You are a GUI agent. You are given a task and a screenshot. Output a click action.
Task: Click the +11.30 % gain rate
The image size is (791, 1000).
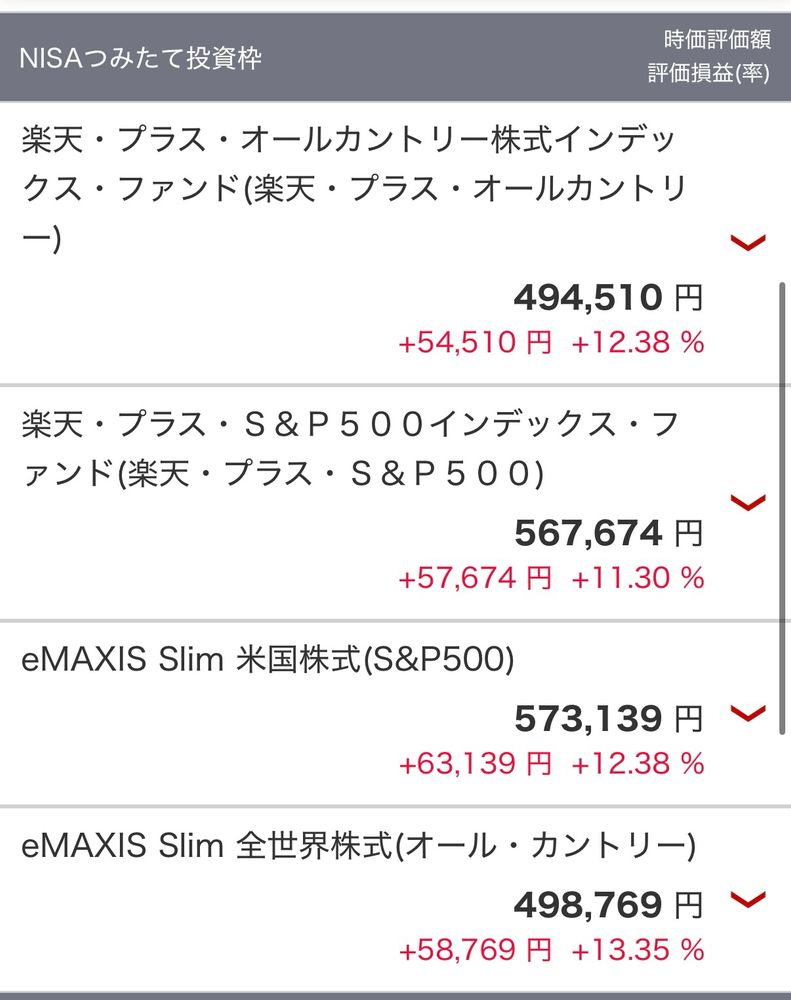pos(638,578)
